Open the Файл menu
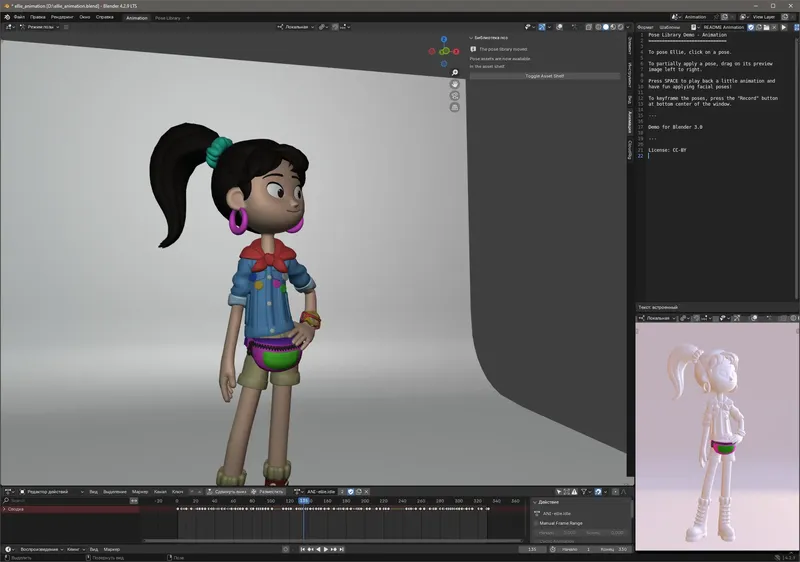This screenshot has width=800, height=562. click(19, 17)
